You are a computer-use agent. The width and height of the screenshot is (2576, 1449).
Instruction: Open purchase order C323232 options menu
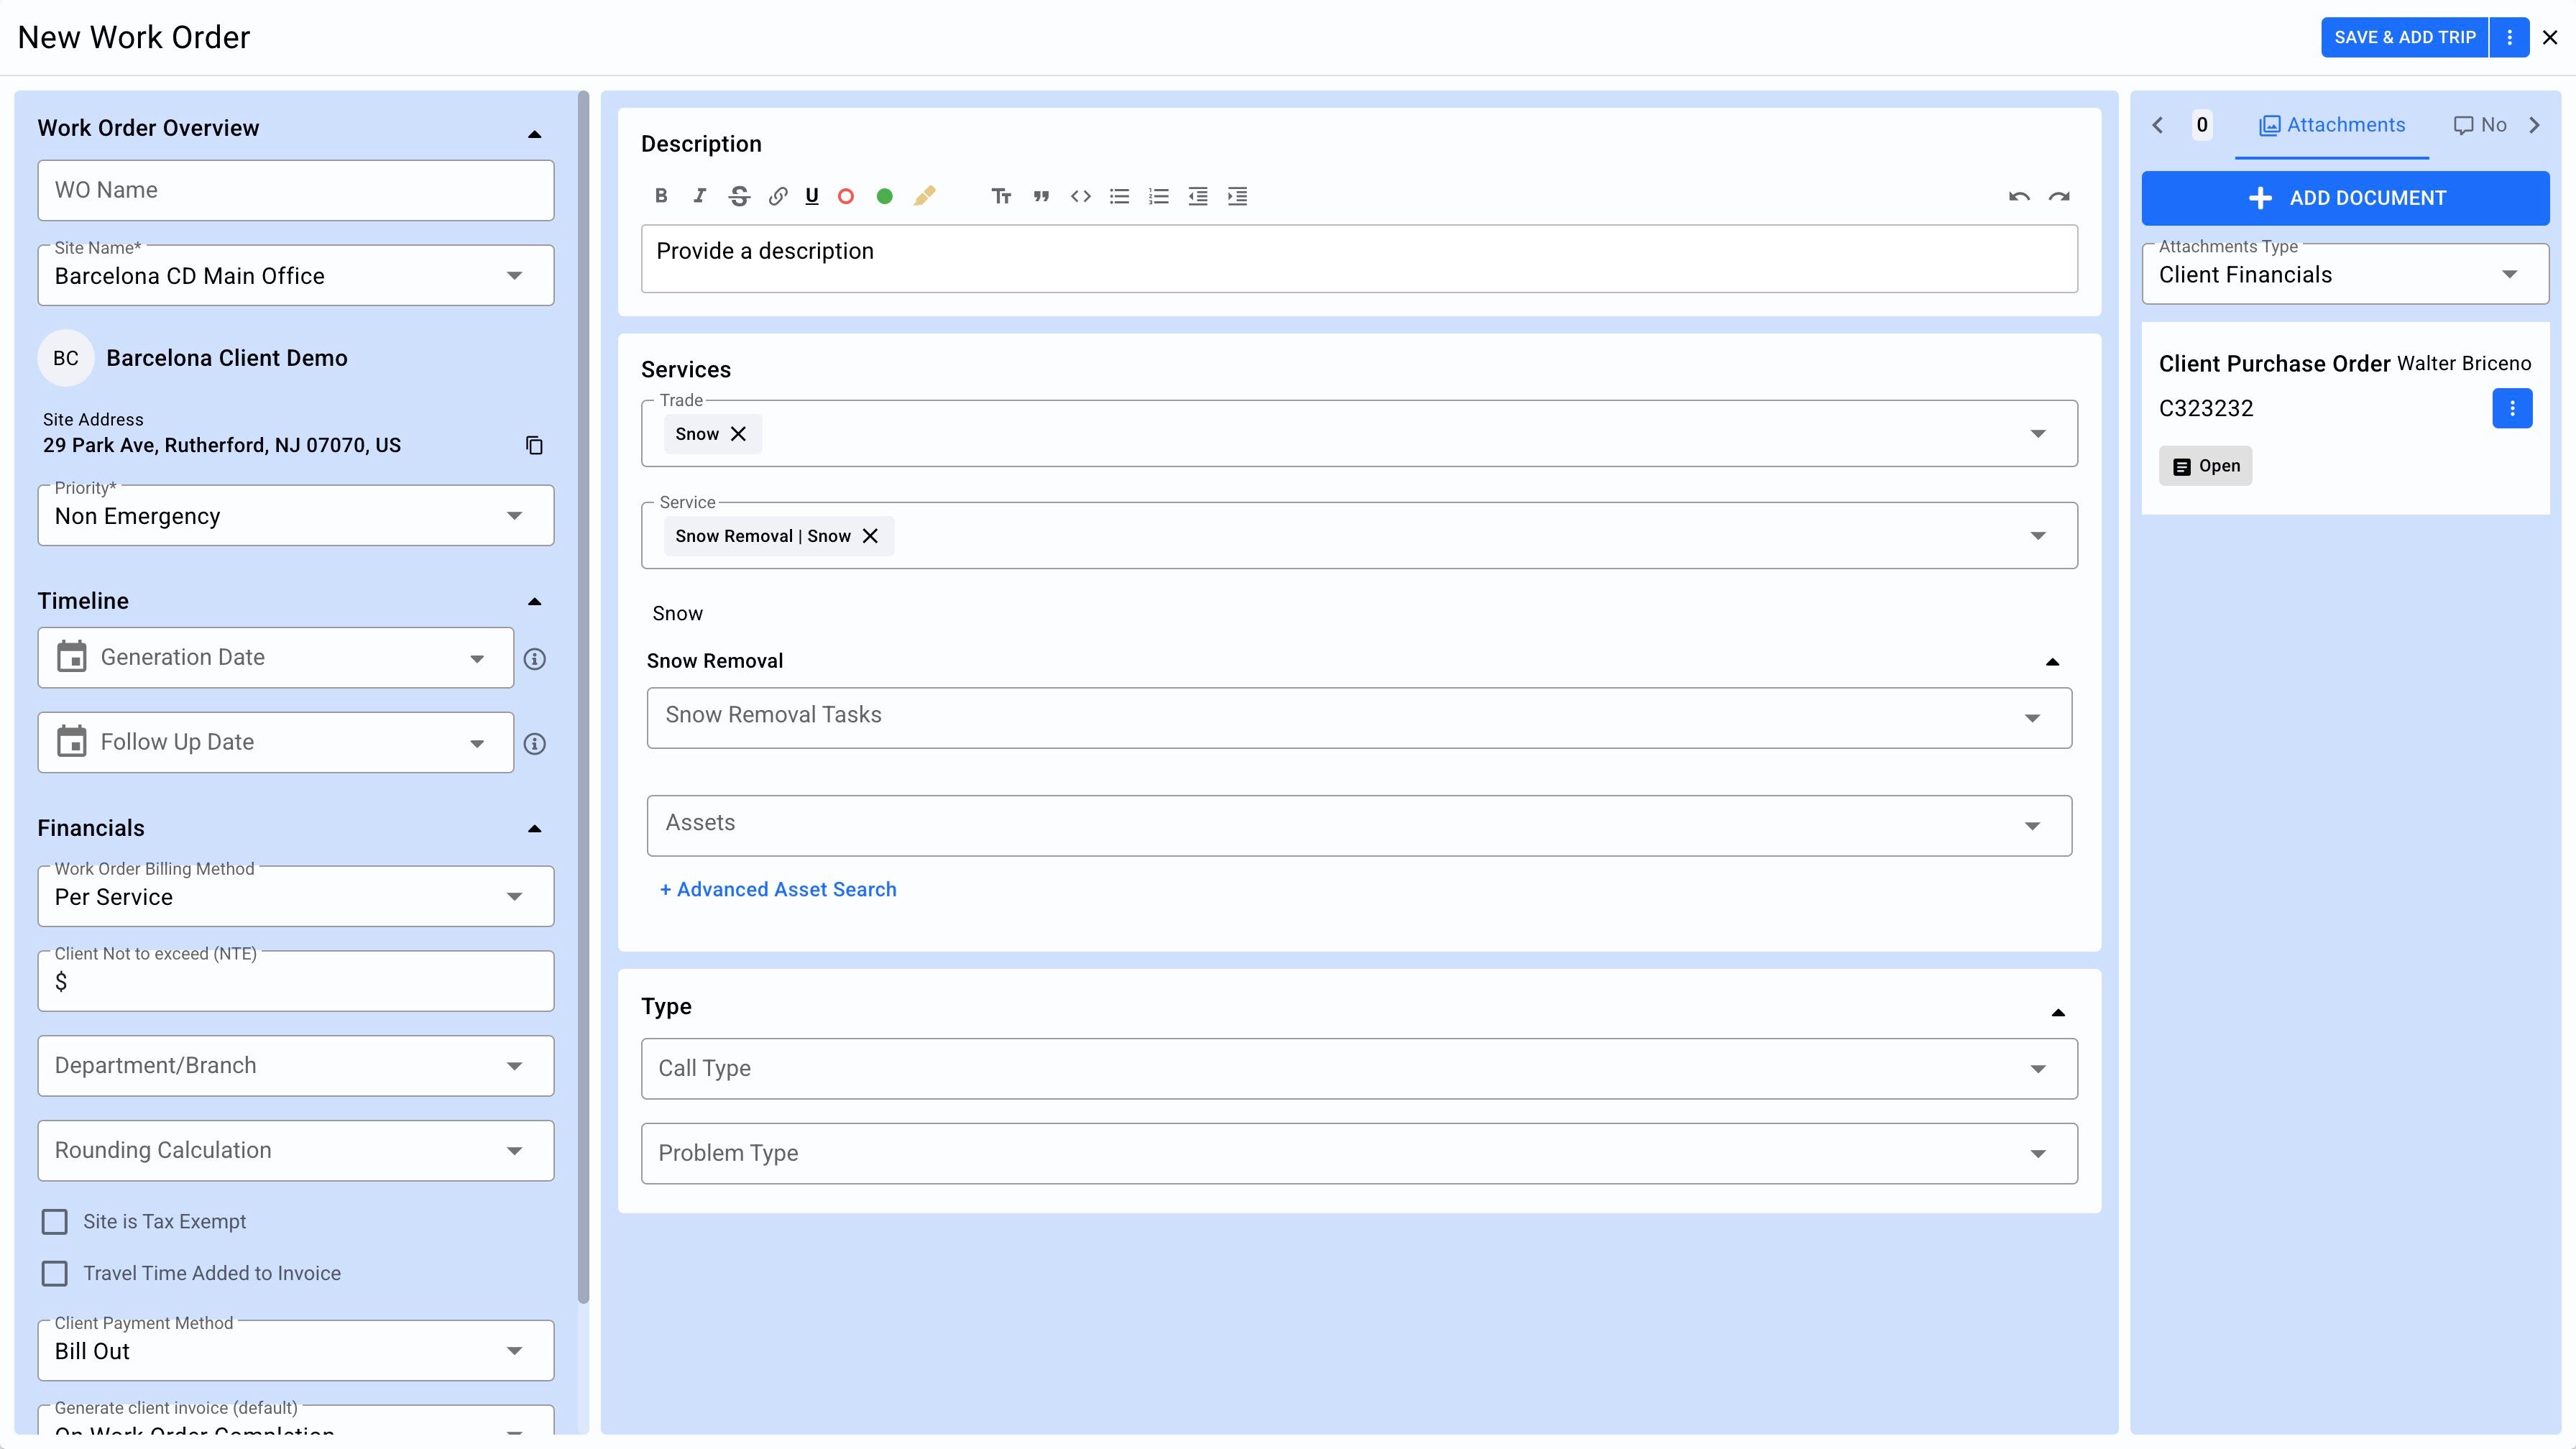coord(2511,408)
